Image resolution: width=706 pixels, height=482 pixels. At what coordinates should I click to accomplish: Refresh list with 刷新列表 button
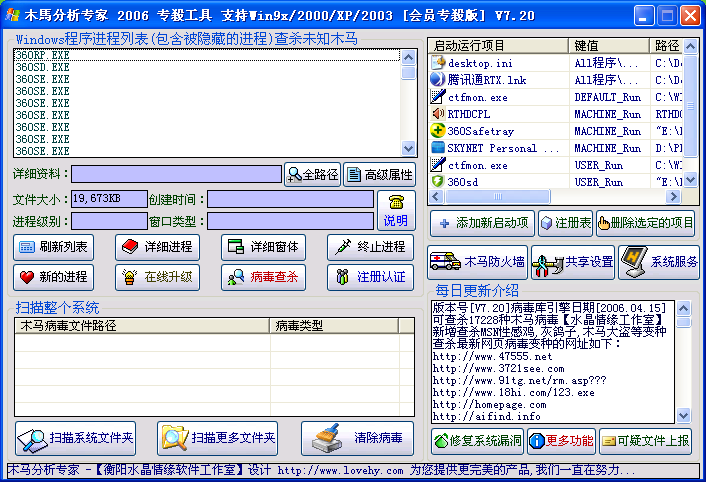pos(54,247)
